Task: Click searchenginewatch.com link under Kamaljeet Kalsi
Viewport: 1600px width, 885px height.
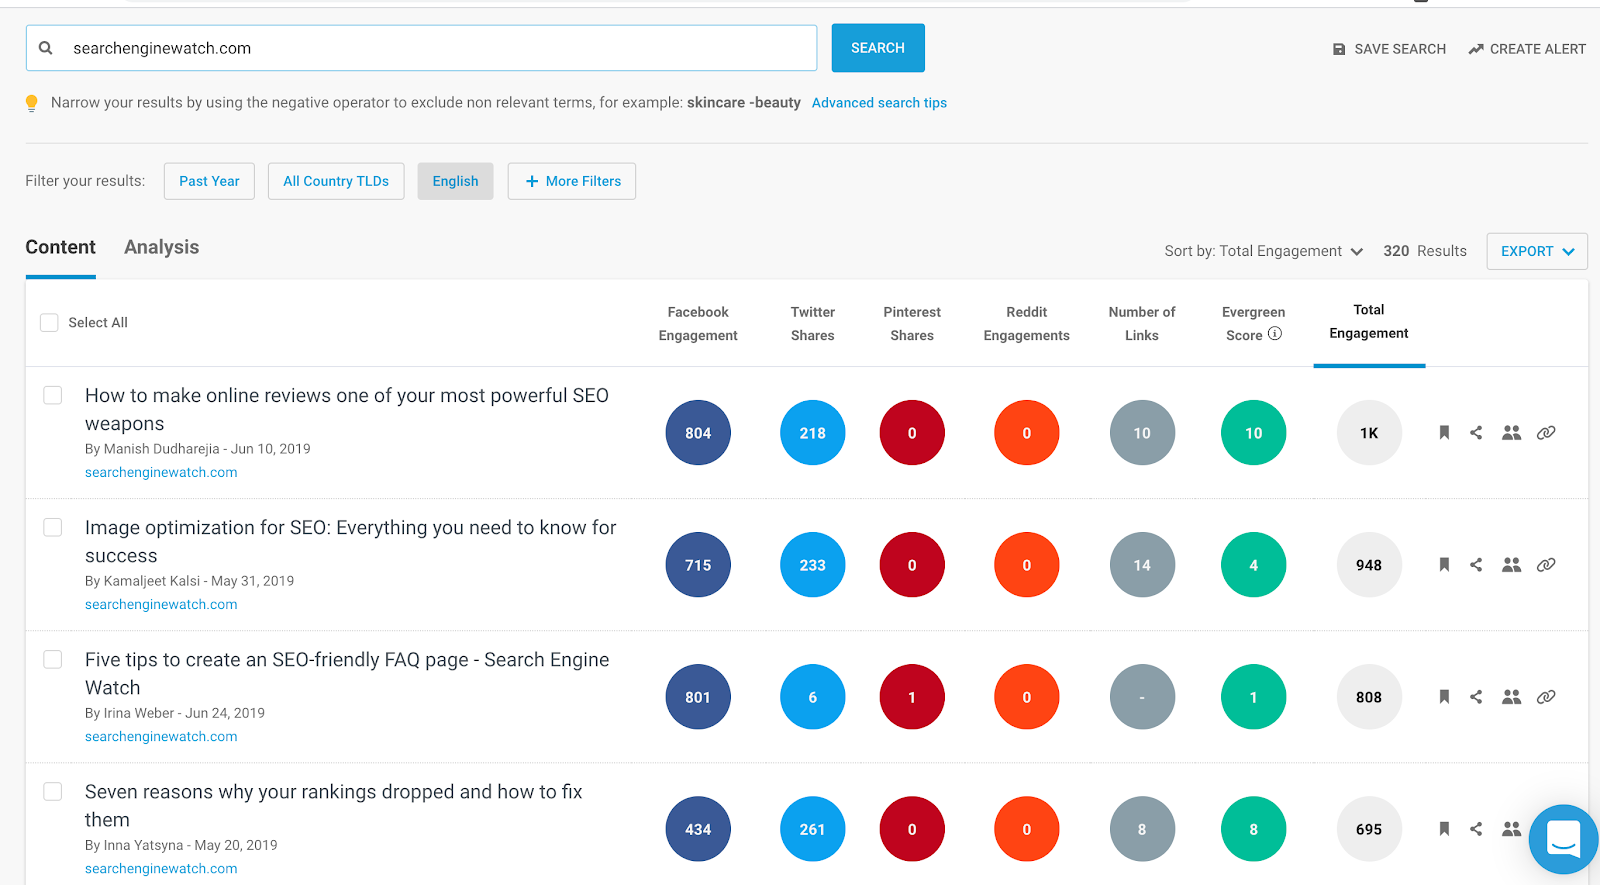Action: click(x=161, y=605)
